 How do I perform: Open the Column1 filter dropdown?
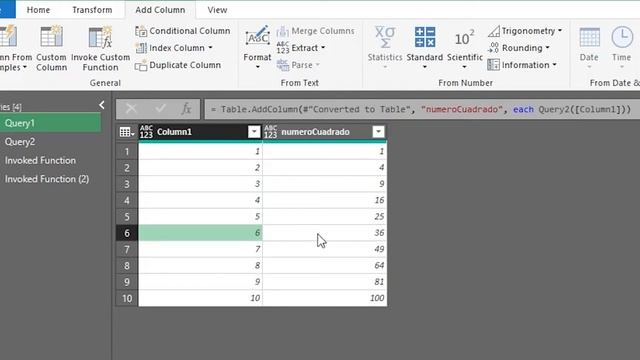pos(254,132)
